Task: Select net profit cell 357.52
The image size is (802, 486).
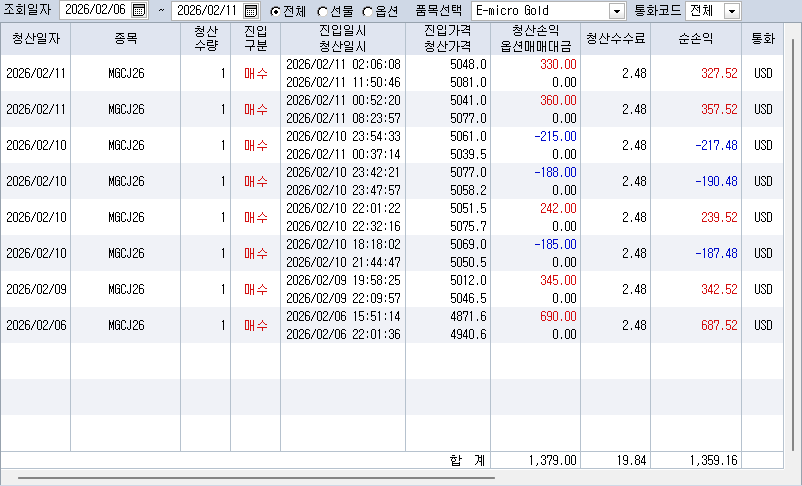Action: (x=719, y=109)
